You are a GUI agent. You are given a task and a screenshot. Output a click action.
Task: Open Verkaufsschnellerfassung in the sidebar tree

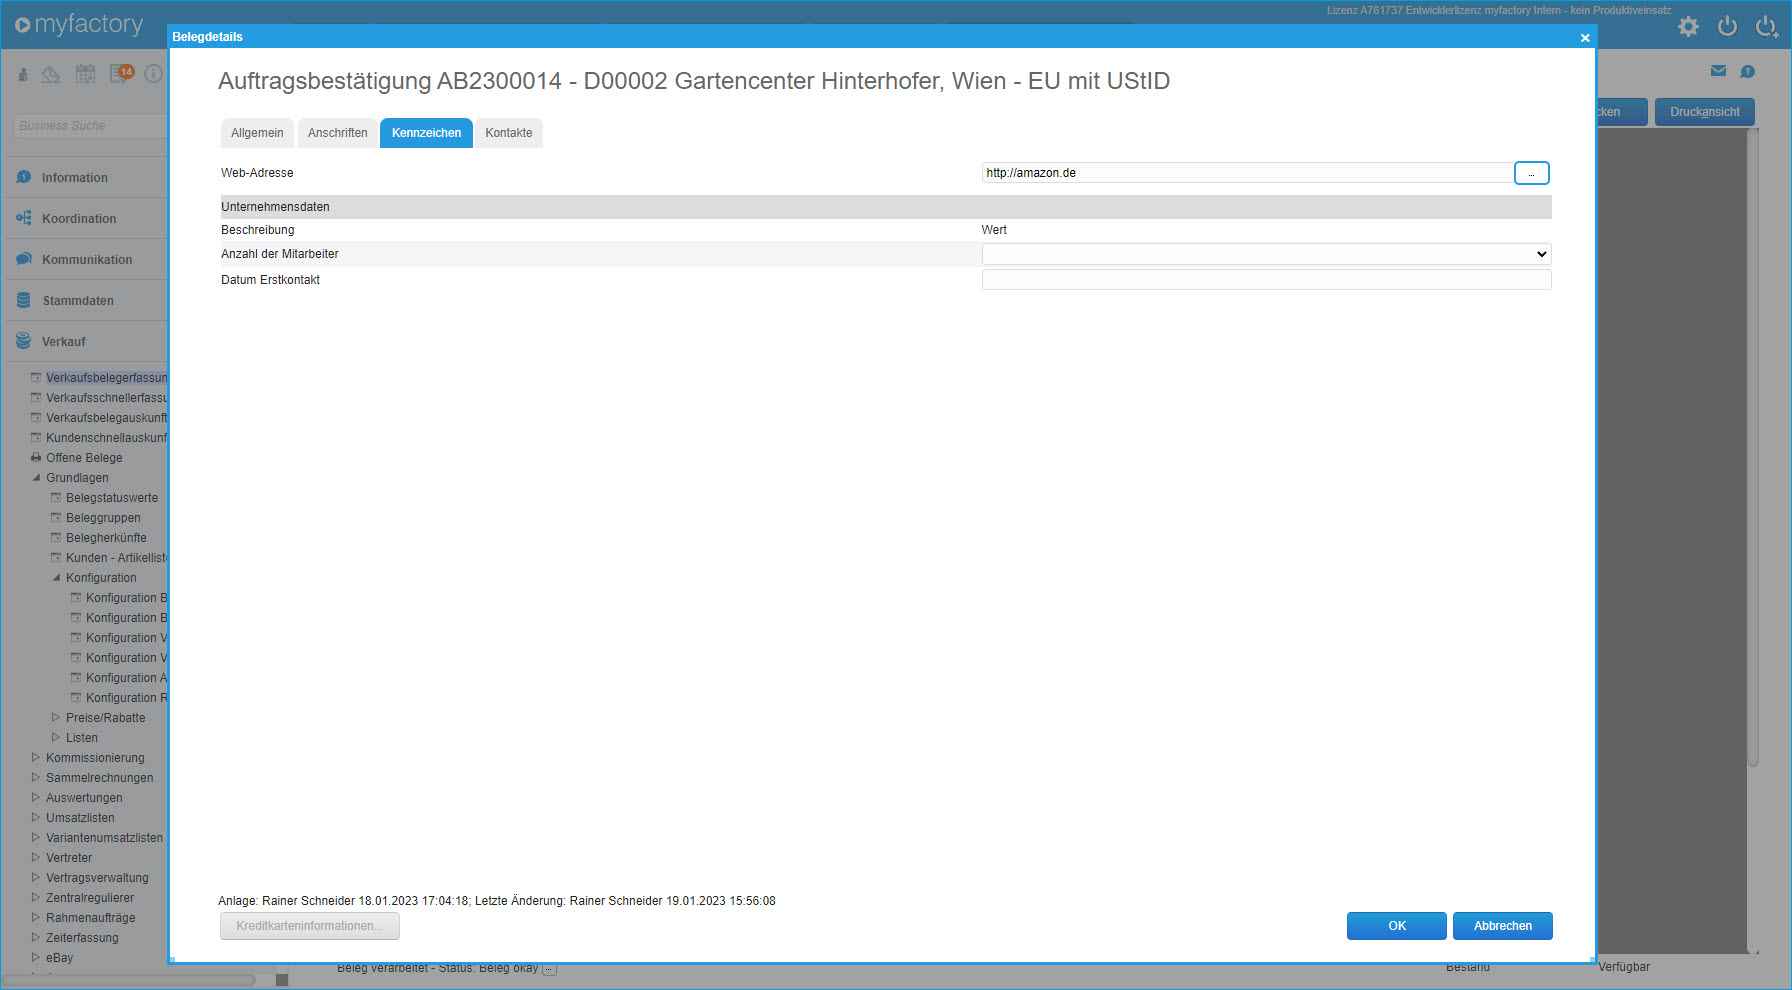click(x=107, y=398)
